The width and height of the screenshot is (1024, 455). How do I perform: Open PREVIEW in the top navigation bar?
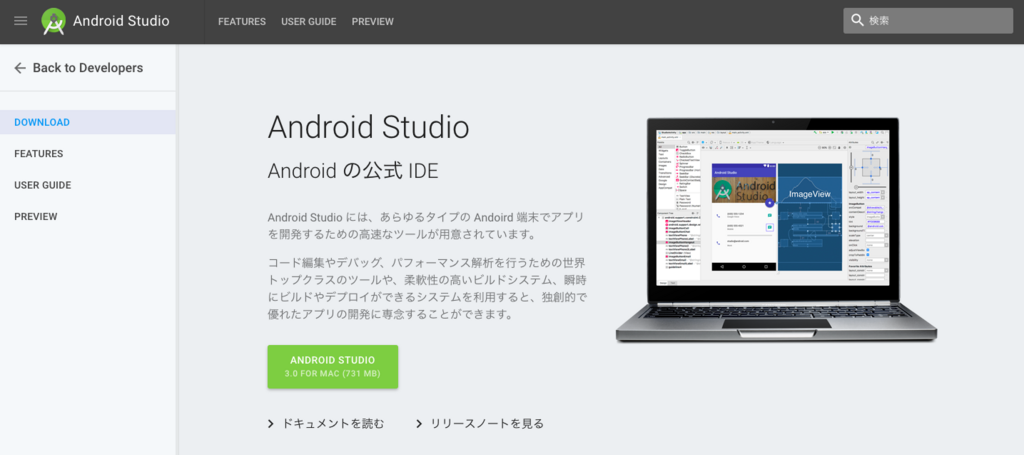point(373,22)
